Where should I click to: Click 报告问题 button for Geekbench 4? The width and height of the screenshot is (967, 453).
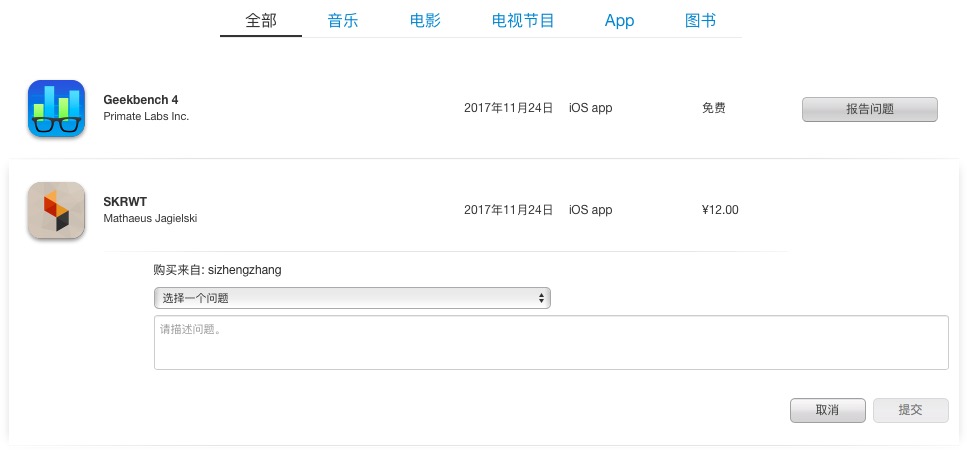[x=870, y=109]
